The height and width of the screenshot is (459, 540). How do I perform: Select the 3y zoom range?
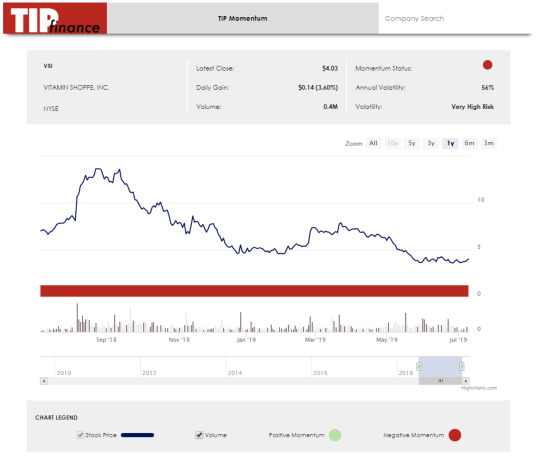tap(431, 143)
